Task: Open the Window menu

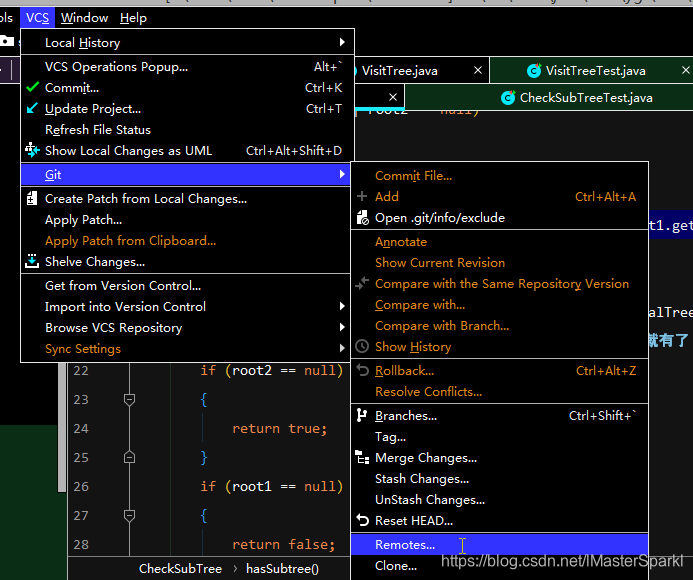Action: (x=84, y=18)
